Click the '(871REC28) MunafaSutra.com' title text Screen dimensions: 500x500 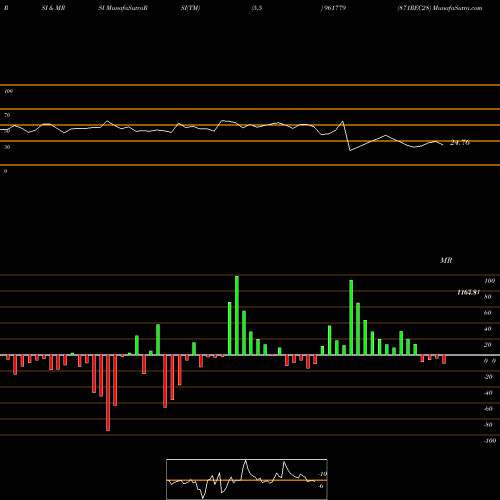pyautogui.click(x=440, y=8)
